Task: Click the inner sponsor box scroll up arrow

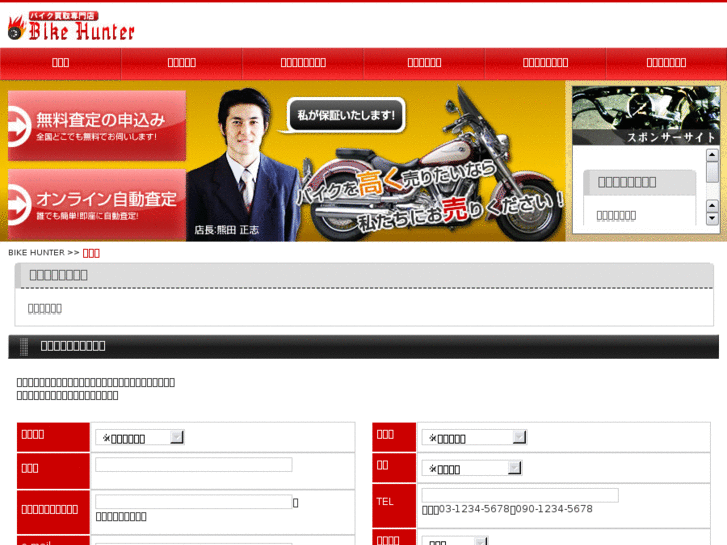Action: [x=712, y=205]
